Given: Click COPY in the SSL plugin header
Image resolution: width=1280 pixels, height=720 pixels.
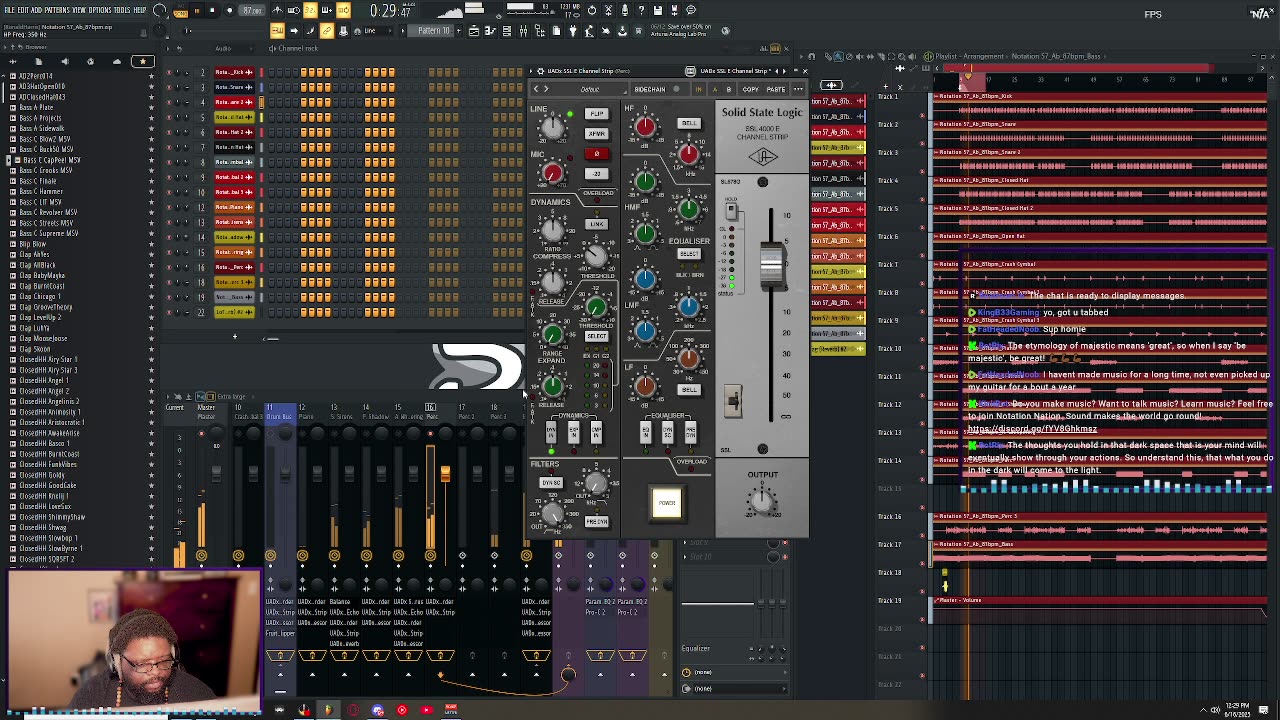Looking at the screenshot, I should pyautogui.click(x=750, y=89).
